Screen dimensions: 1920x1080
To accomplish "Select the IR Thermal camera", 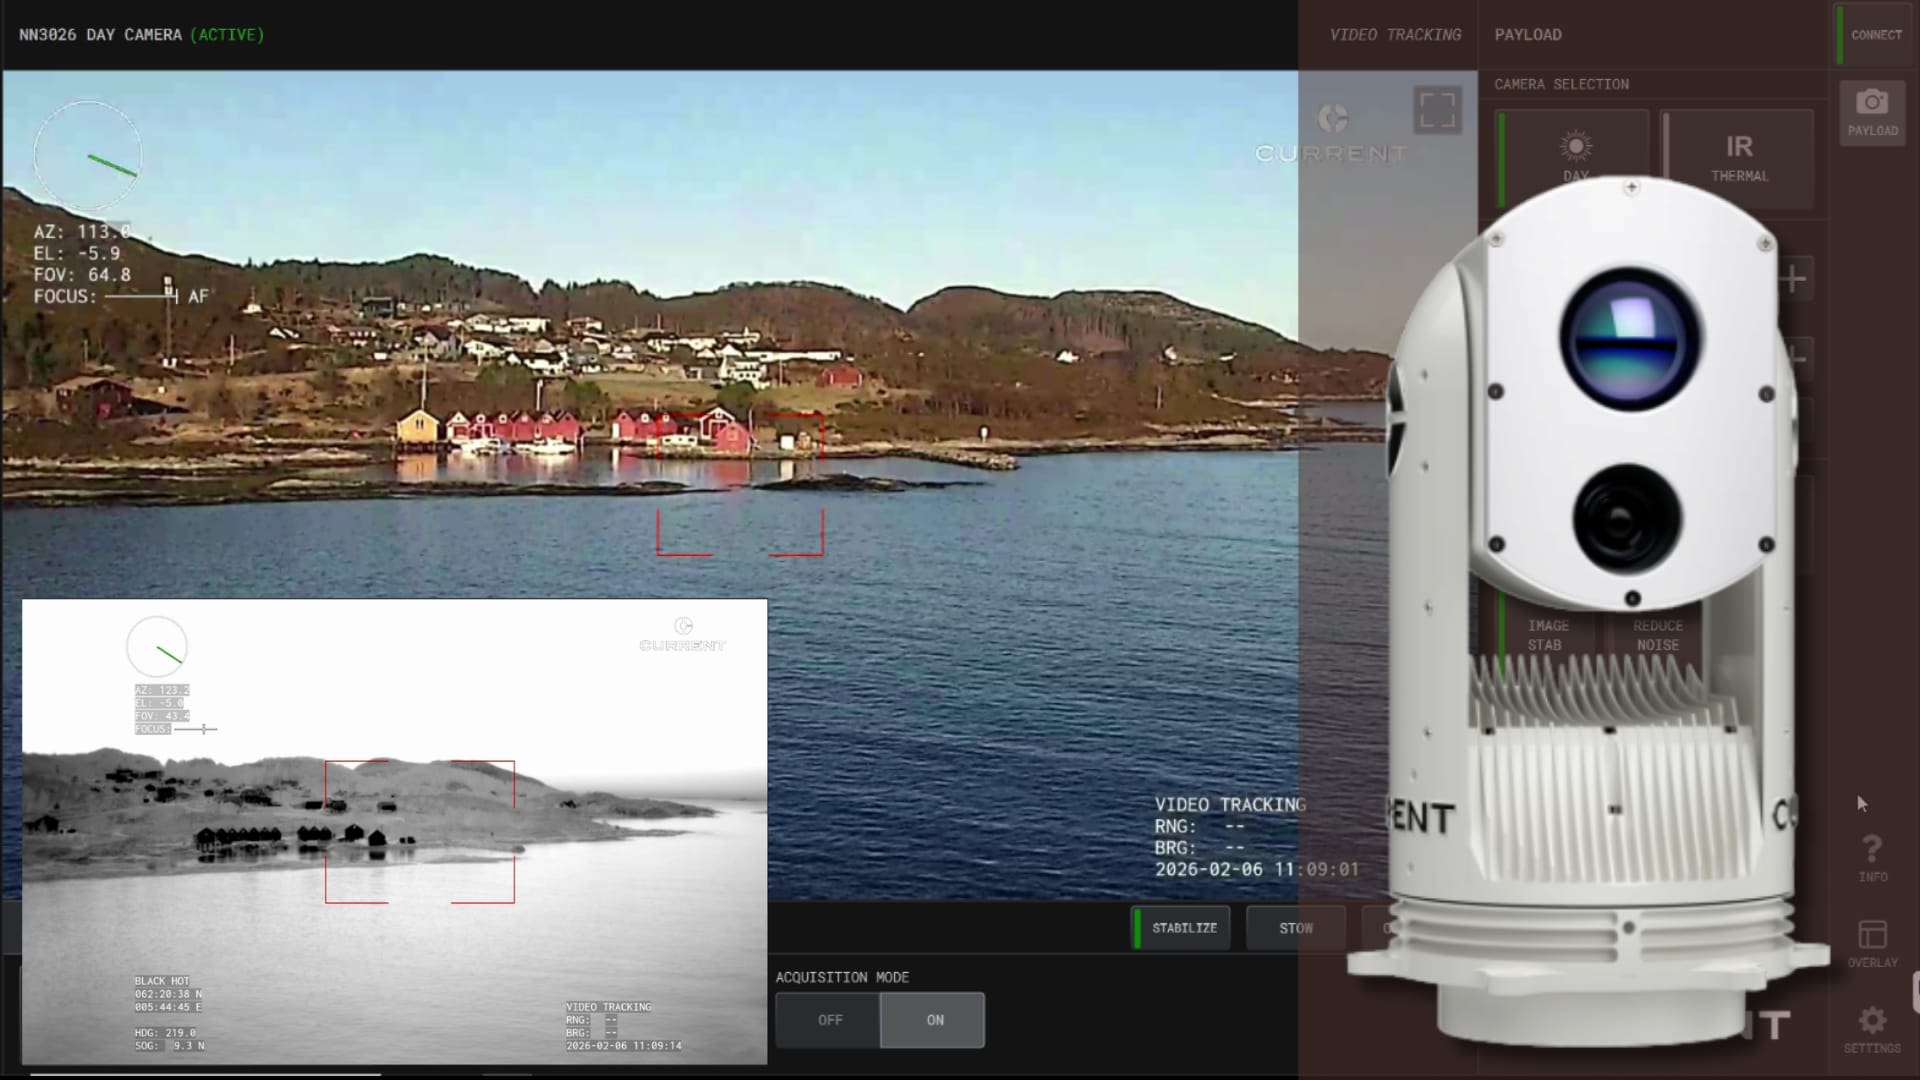I will 1739,158.
